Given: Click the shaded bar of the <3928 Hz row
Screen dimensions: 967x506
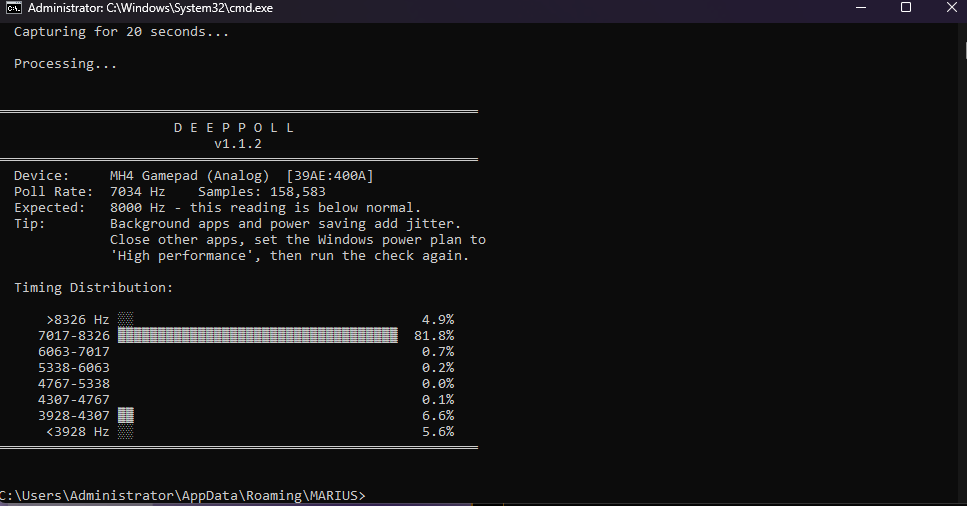Looking at the screenshot, I should coord(126,432).
